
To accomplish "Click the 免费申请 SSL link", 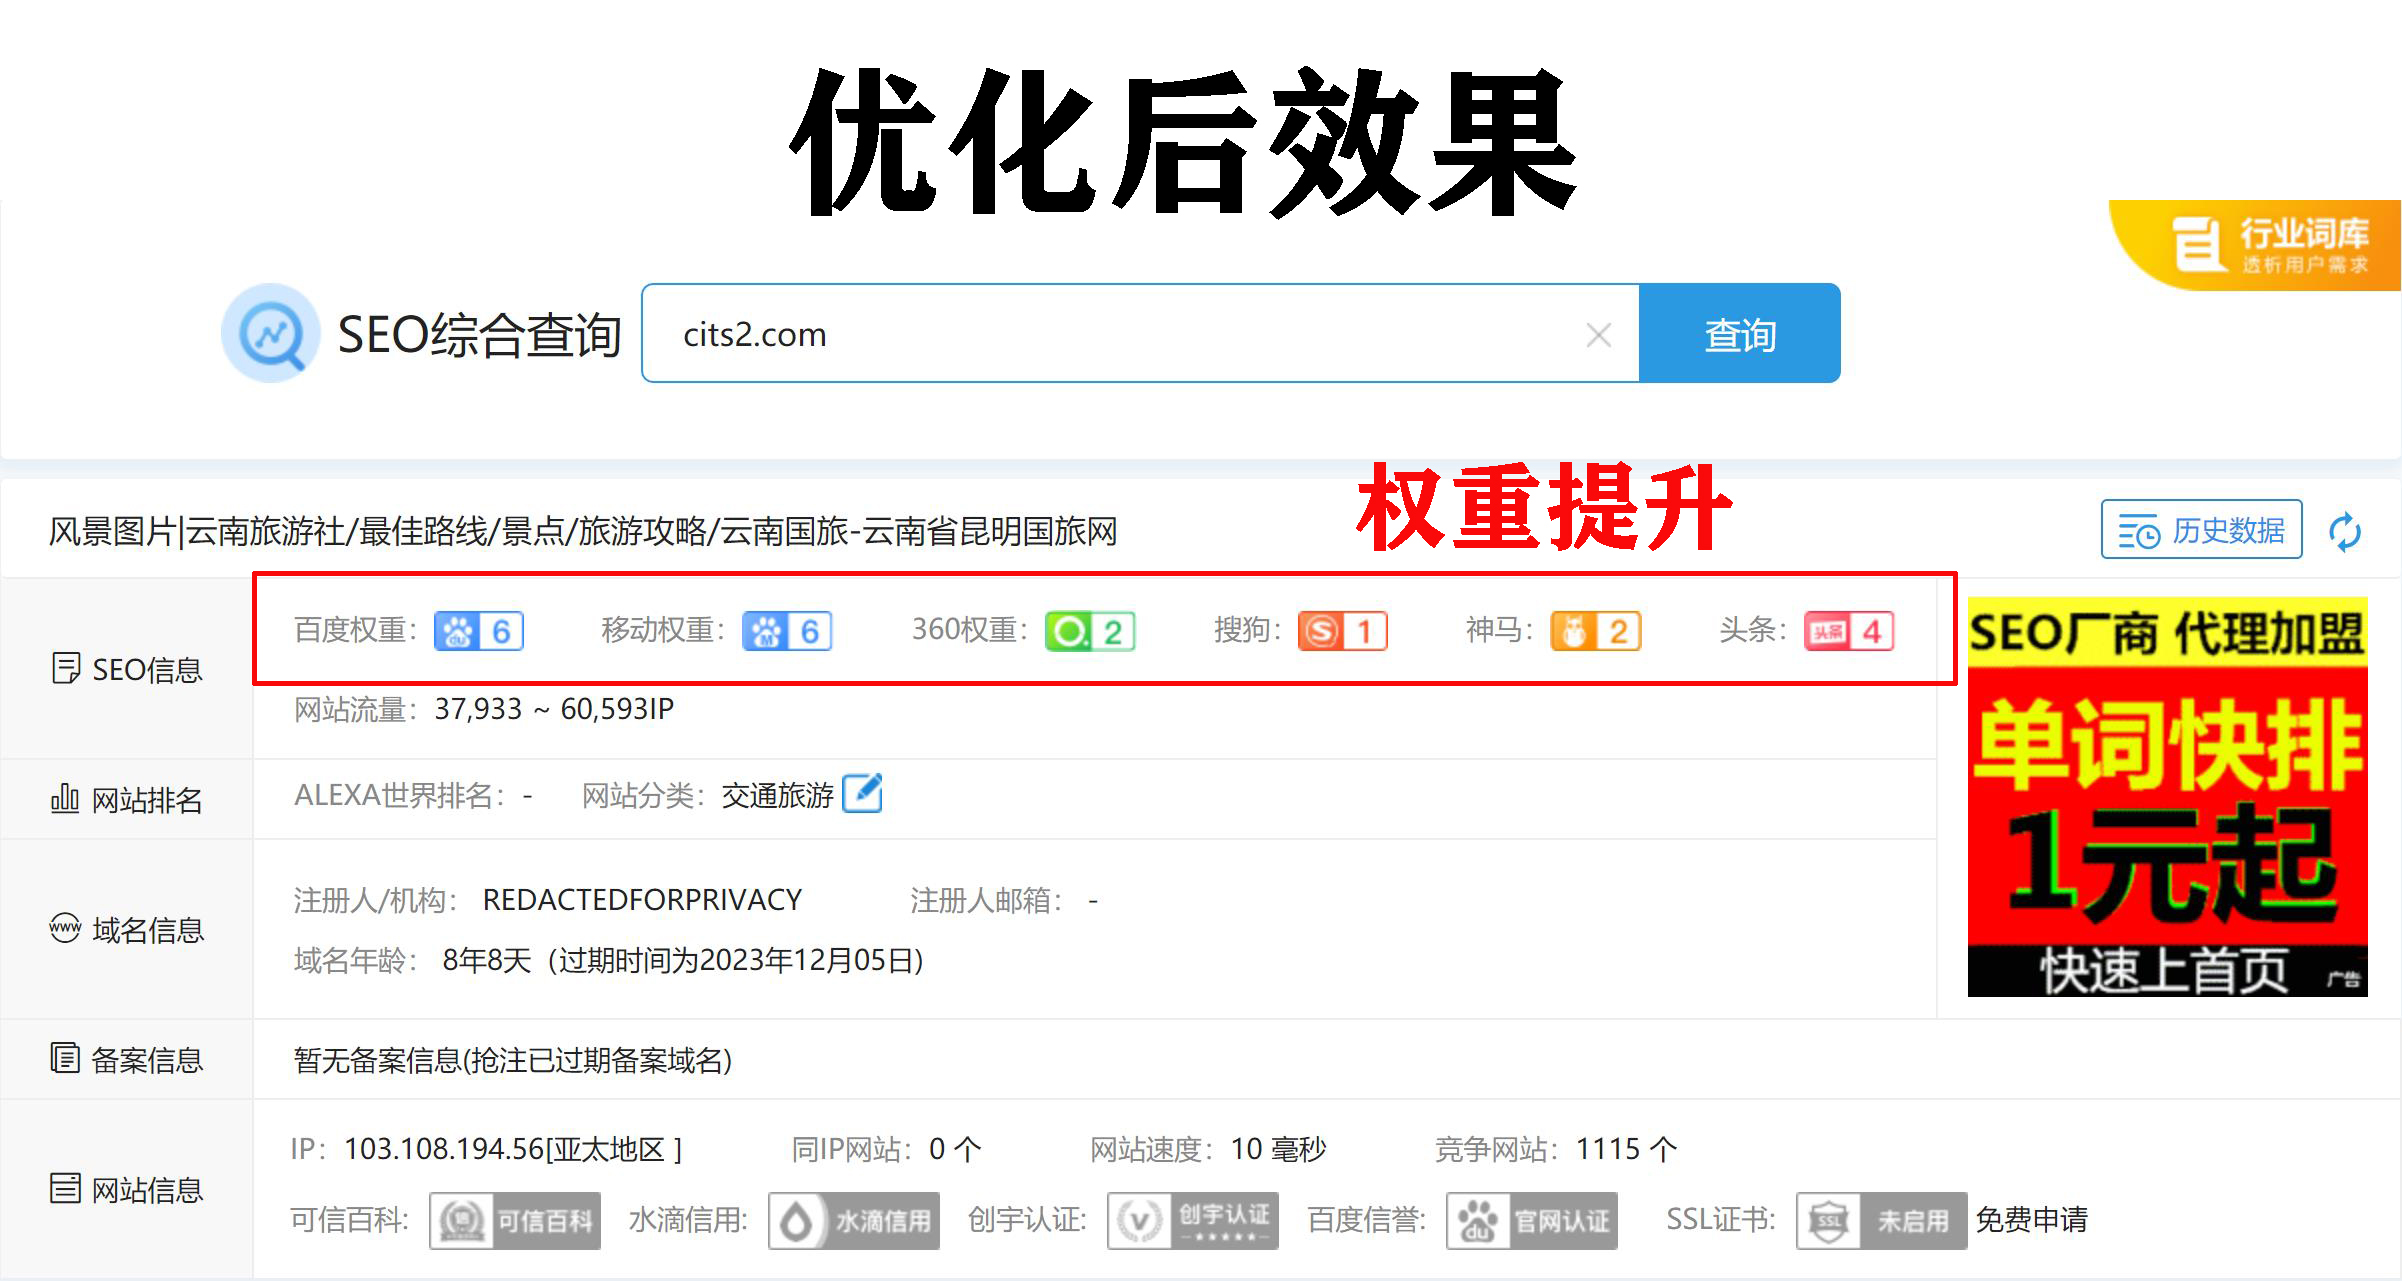I will (x=2031, y=1220).
